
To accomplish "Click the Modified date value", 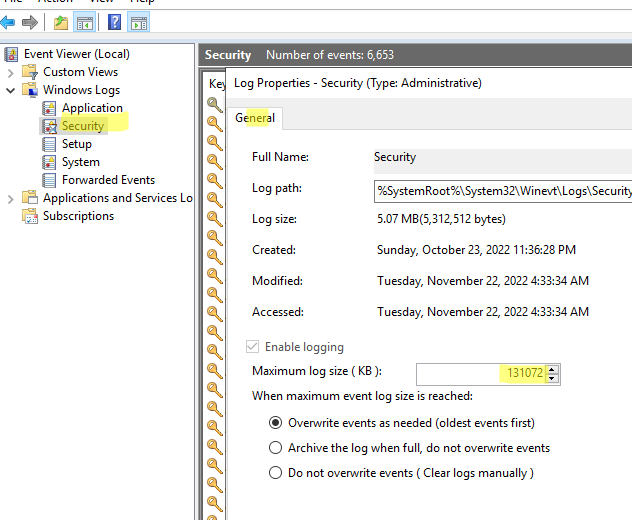I will [483, 281].
